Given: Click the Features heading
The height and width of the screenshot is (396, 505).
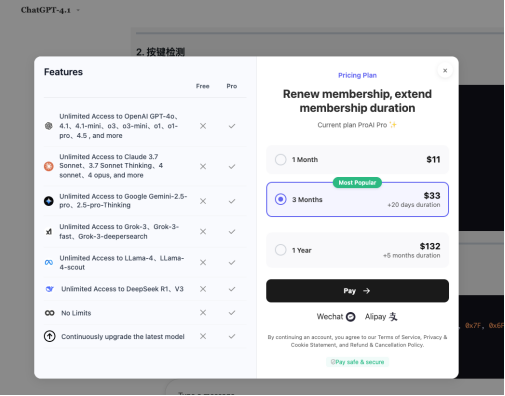Looking at the screenshot, I should point(63,72).
